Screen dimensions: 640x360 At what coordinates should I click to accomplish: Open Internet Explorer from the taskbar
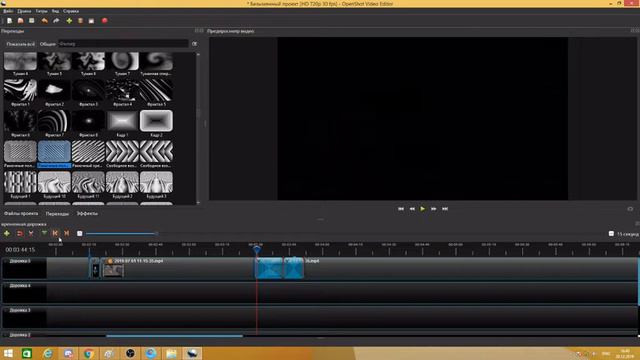click(x=47, y=353)
